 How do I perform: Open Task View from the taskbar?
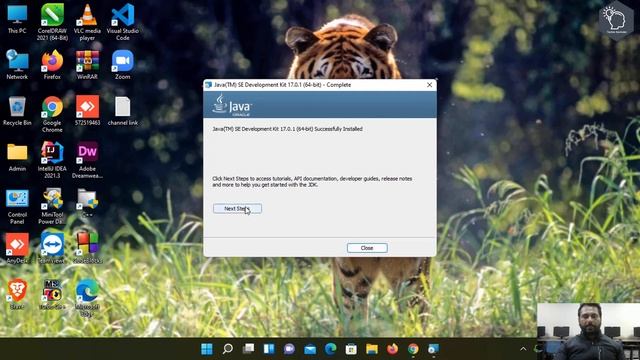click(x=248, y=349)
